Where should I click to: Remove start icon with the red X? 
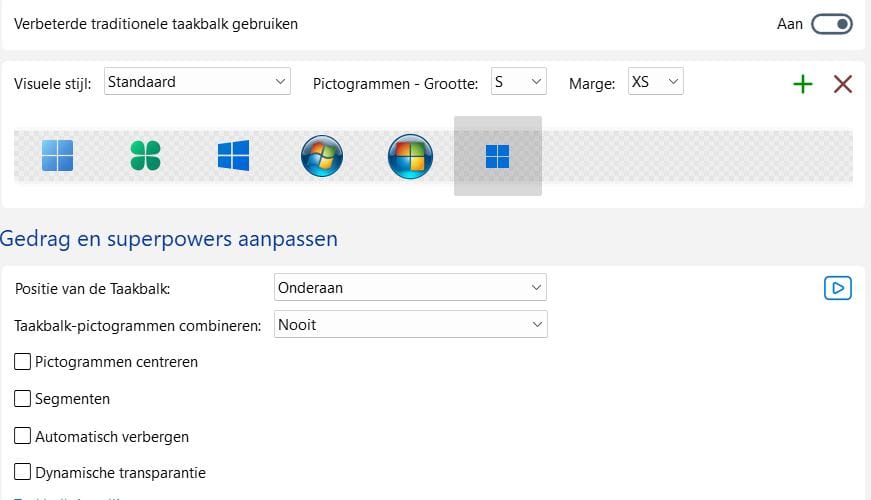[x=843, y=84]
